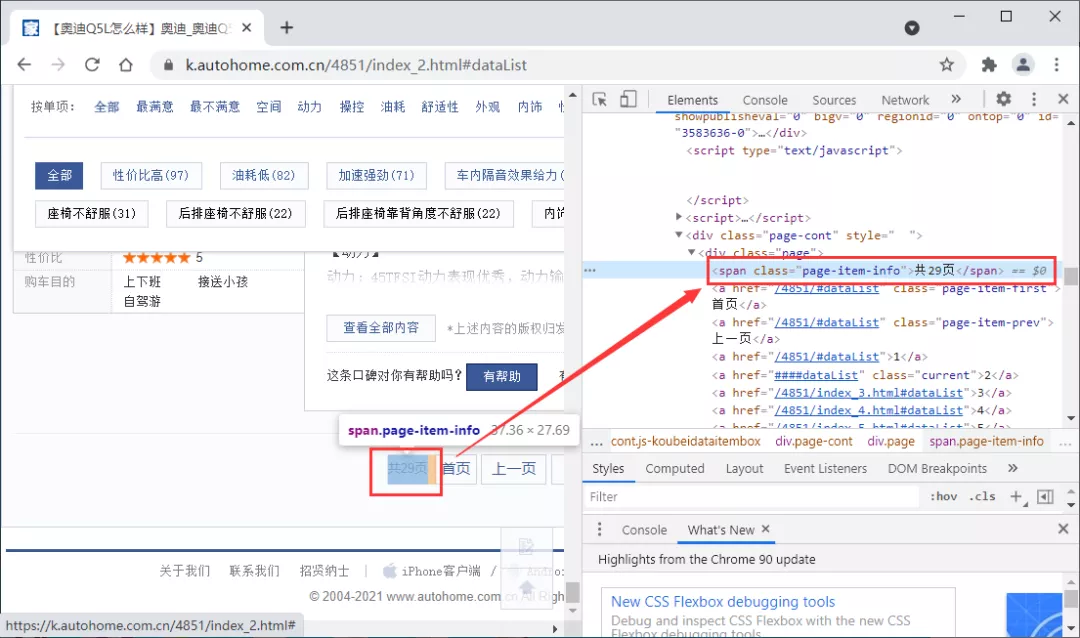Show more Styles sidebar tabs
This screenshot has height=638, width=1080.
click(1012, 469)
